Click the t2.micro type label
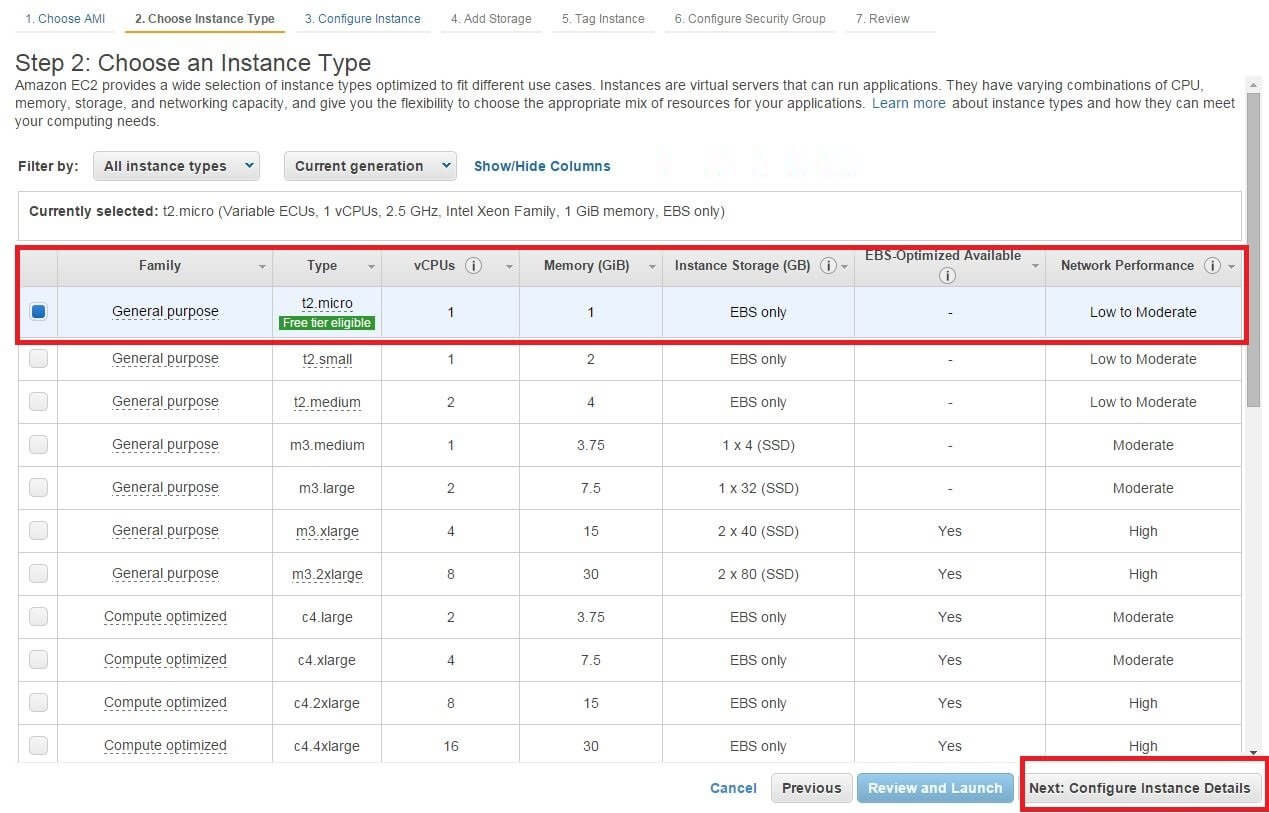 pyautogui.click(x=327, y=303)
